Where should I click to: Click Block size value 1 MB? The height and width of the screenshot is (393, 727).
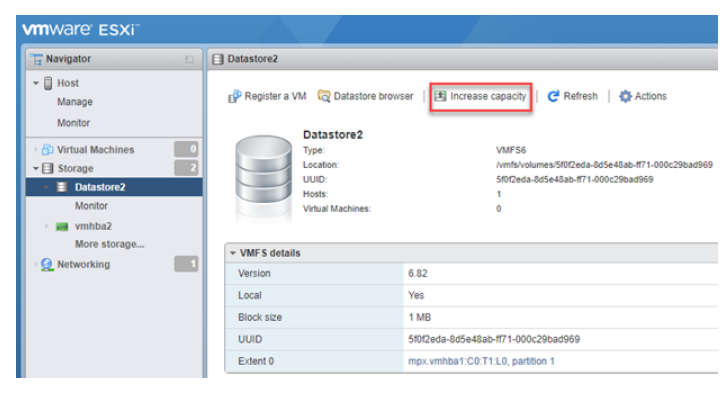click(420, 317)
